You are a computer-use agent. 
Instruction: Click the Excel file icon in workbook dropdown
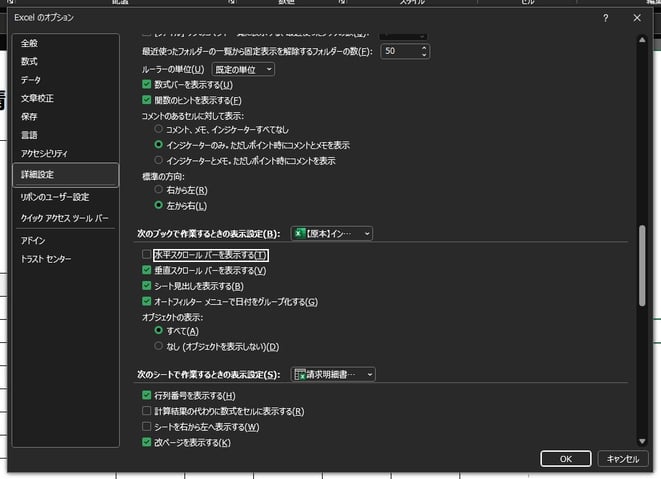click(299, 234)
